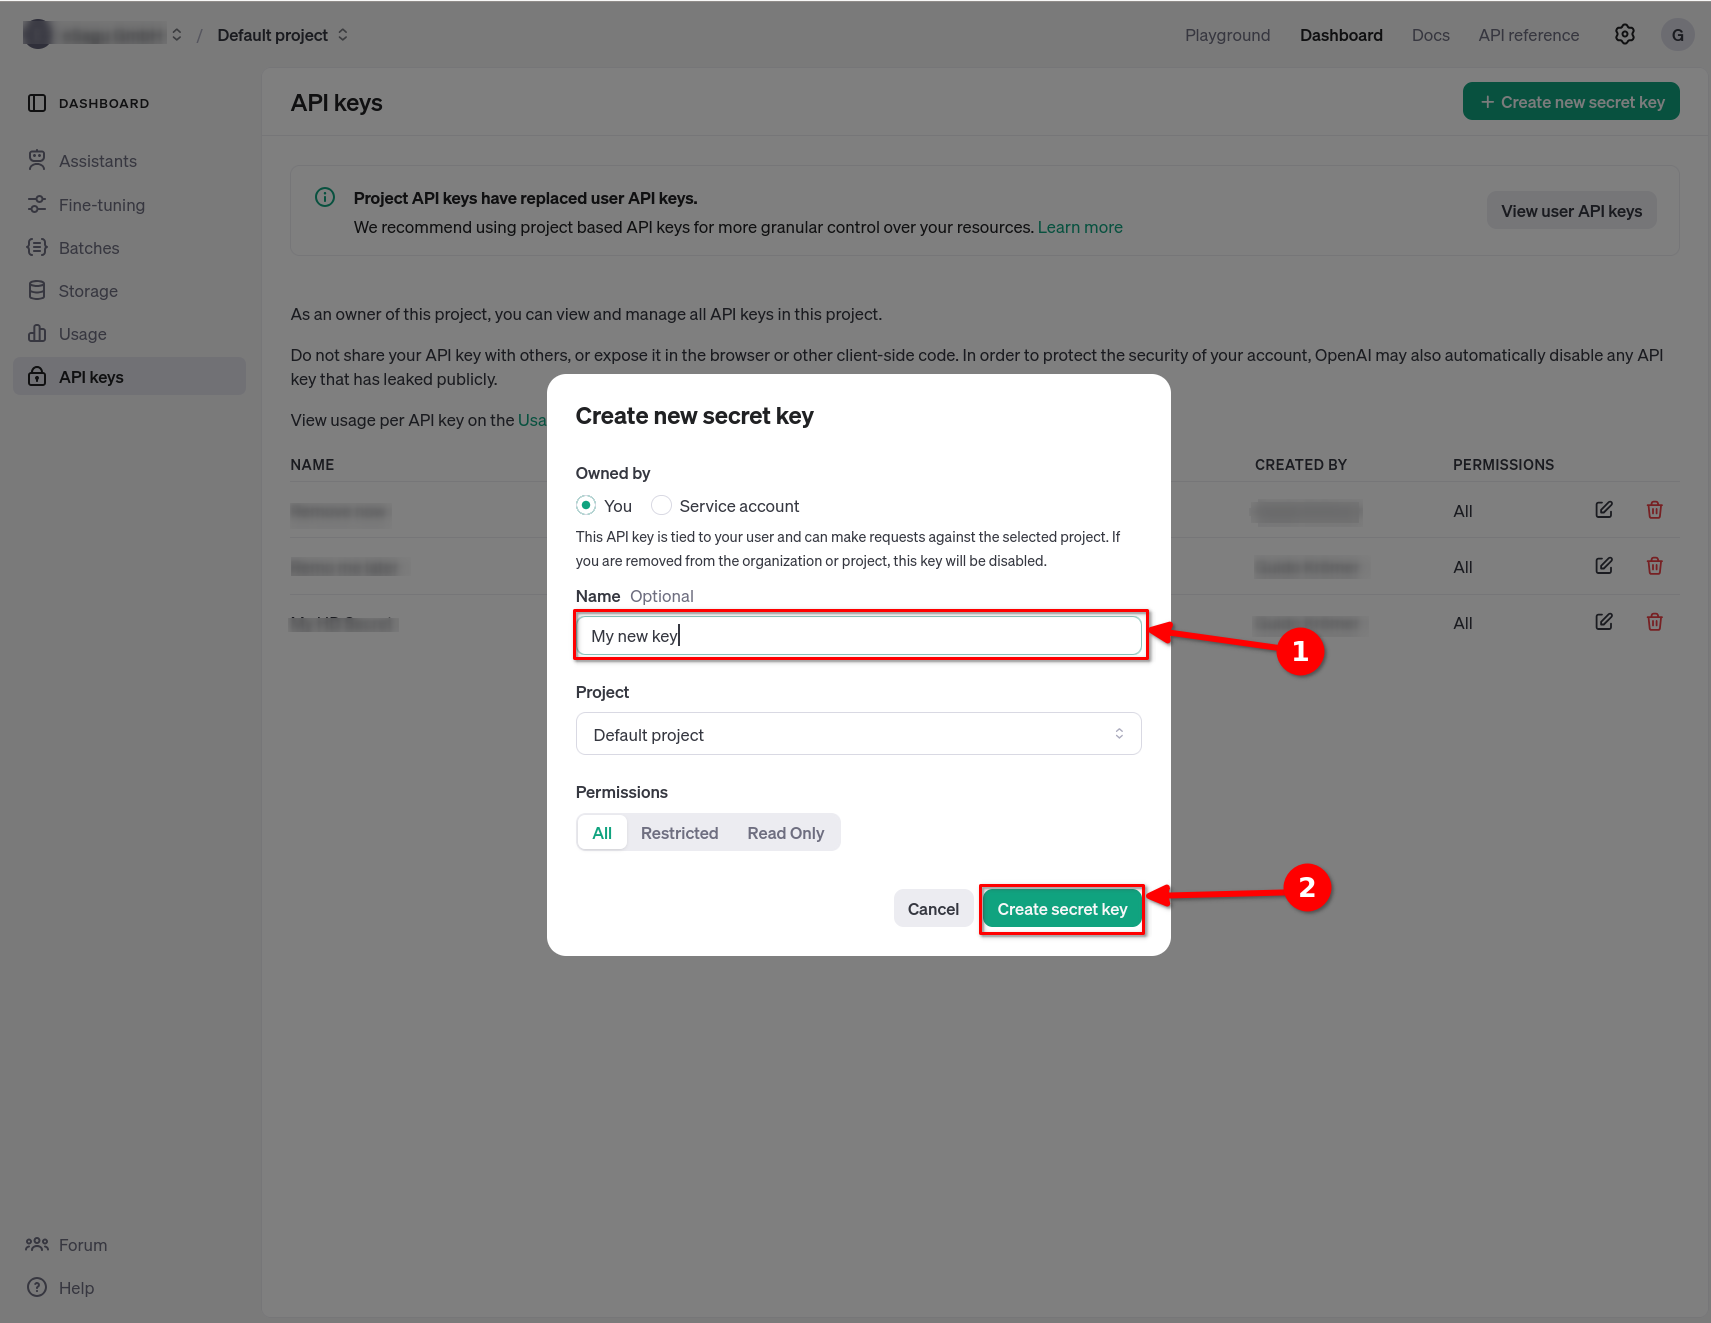
Task: Open the Help item in sidebar
Action: pyautogui.click(x=76, y=1288)
